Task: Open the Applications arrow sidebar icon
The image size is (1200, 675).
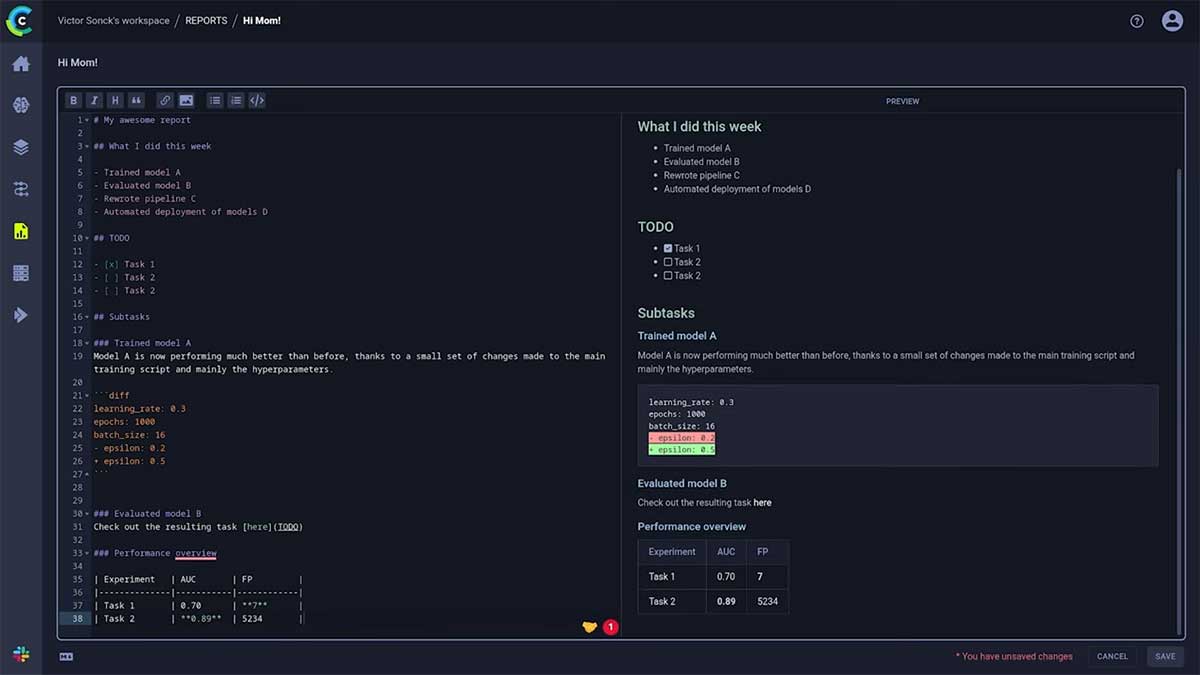Action: coord(21,315)
